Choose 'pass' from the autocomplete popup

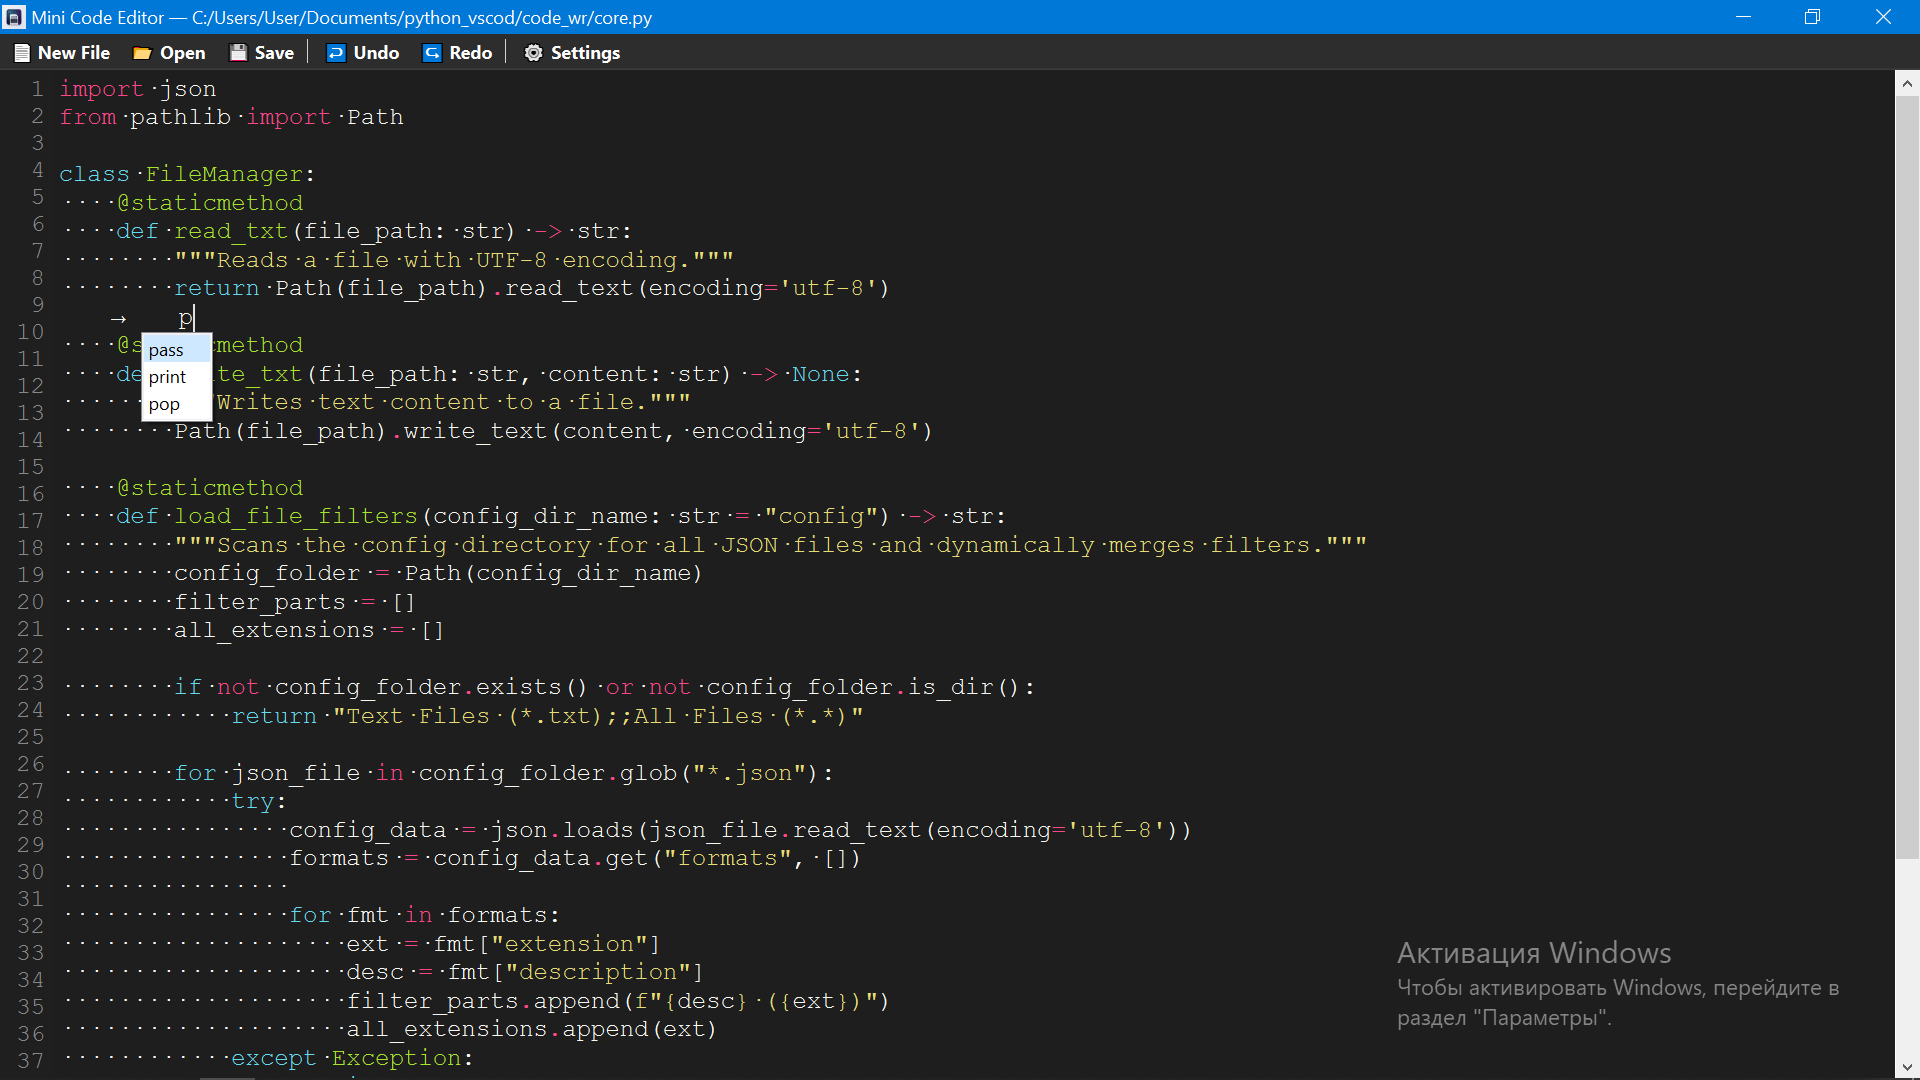click(177, 350)
